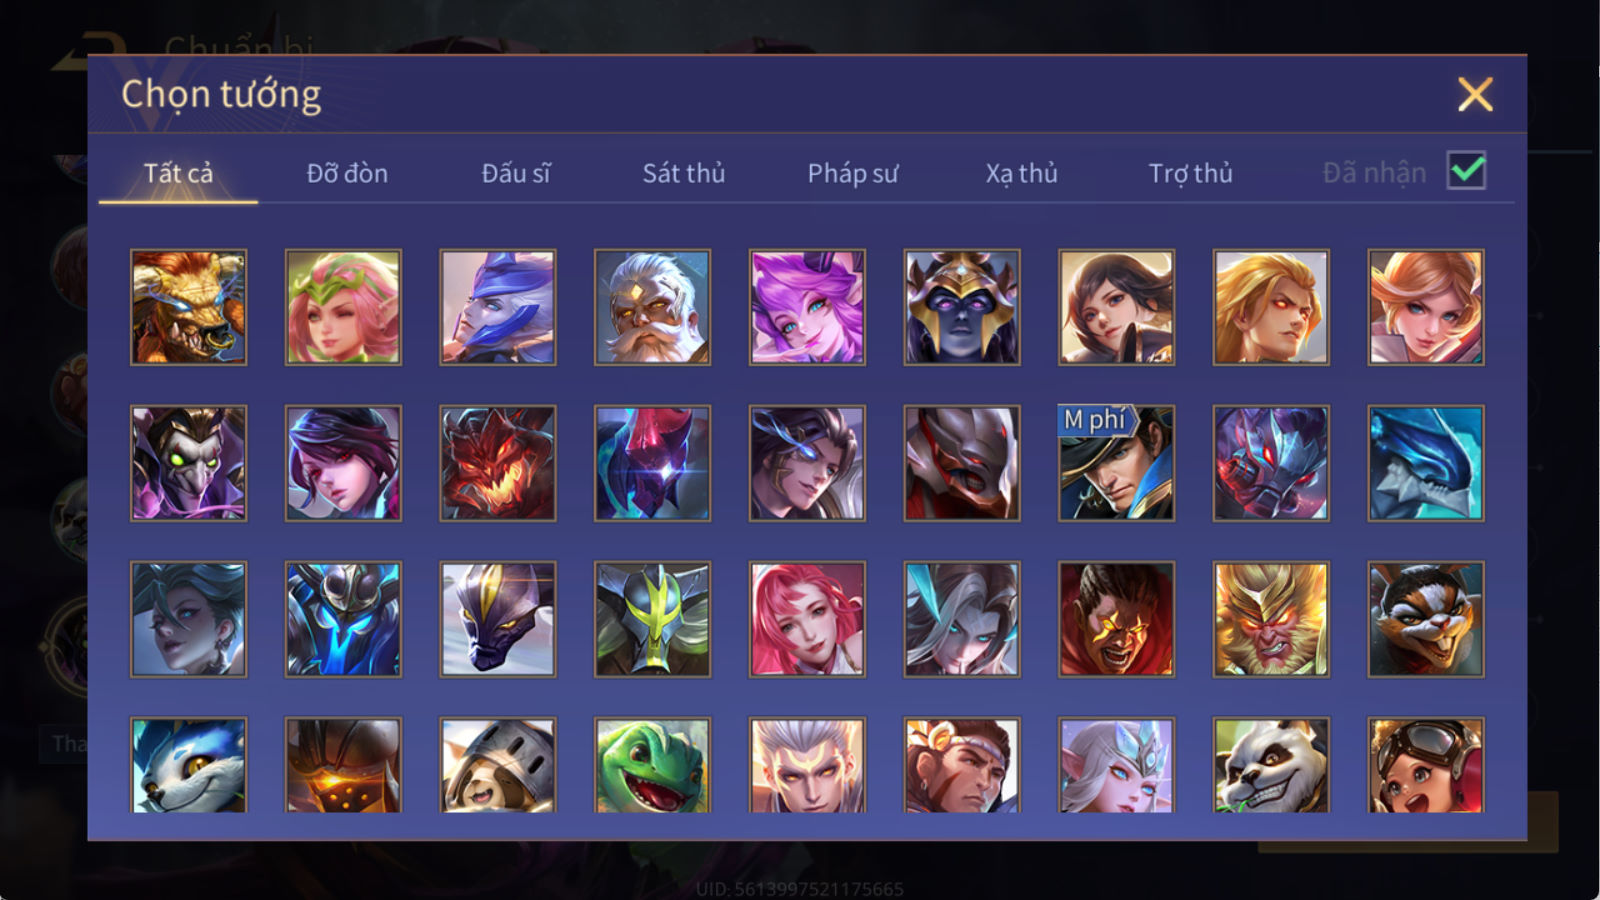Switch to the Xạ thủ tab
The image size is (1600, 900).
[x=1022, y=174]
